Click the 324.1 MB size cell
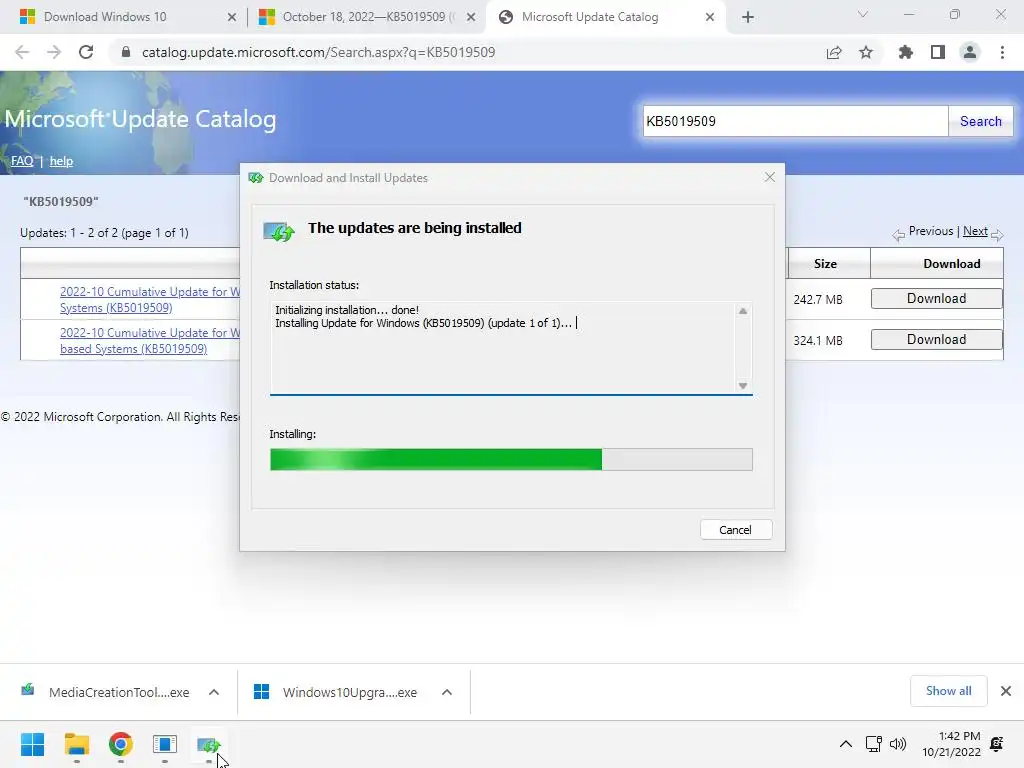Screen dimensions: 1024x768 (x=818, y=341)
